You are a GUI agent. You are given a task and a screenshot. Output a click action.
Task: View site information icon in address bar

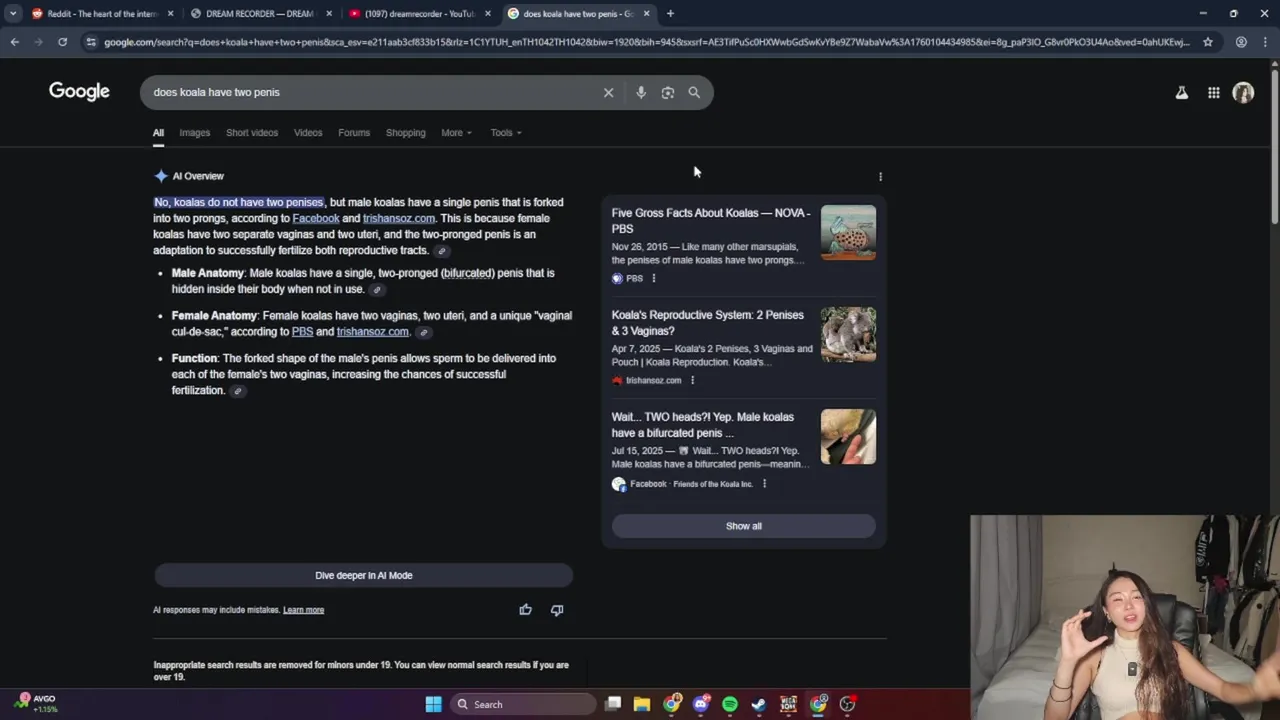(91, 42)
